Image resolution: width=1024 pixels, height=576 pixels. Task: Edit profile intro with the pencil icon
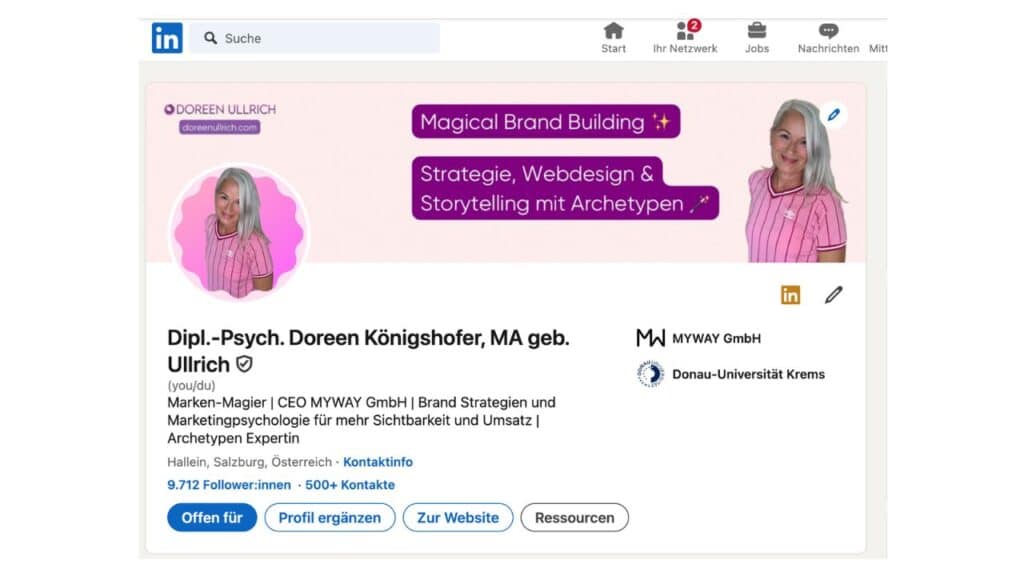coord(833,295)
